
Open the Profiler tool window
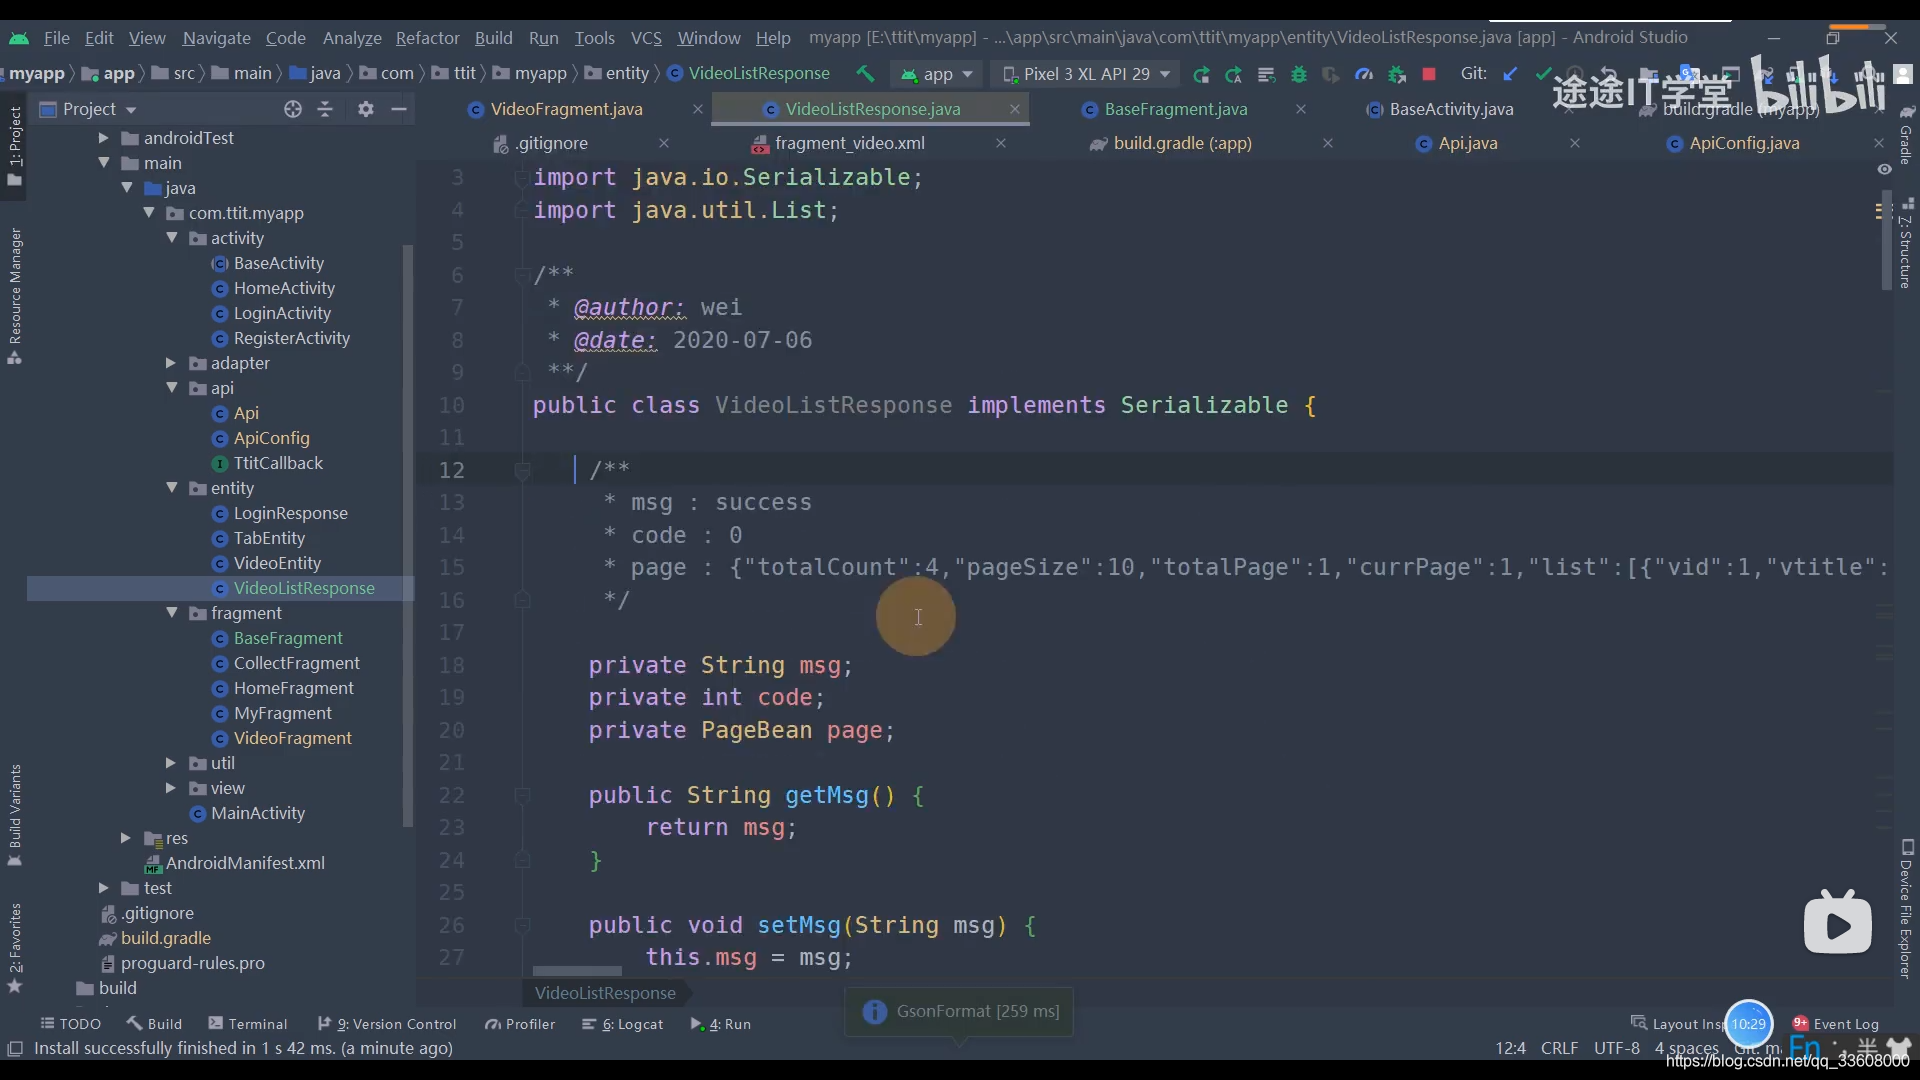(520, 1024)
